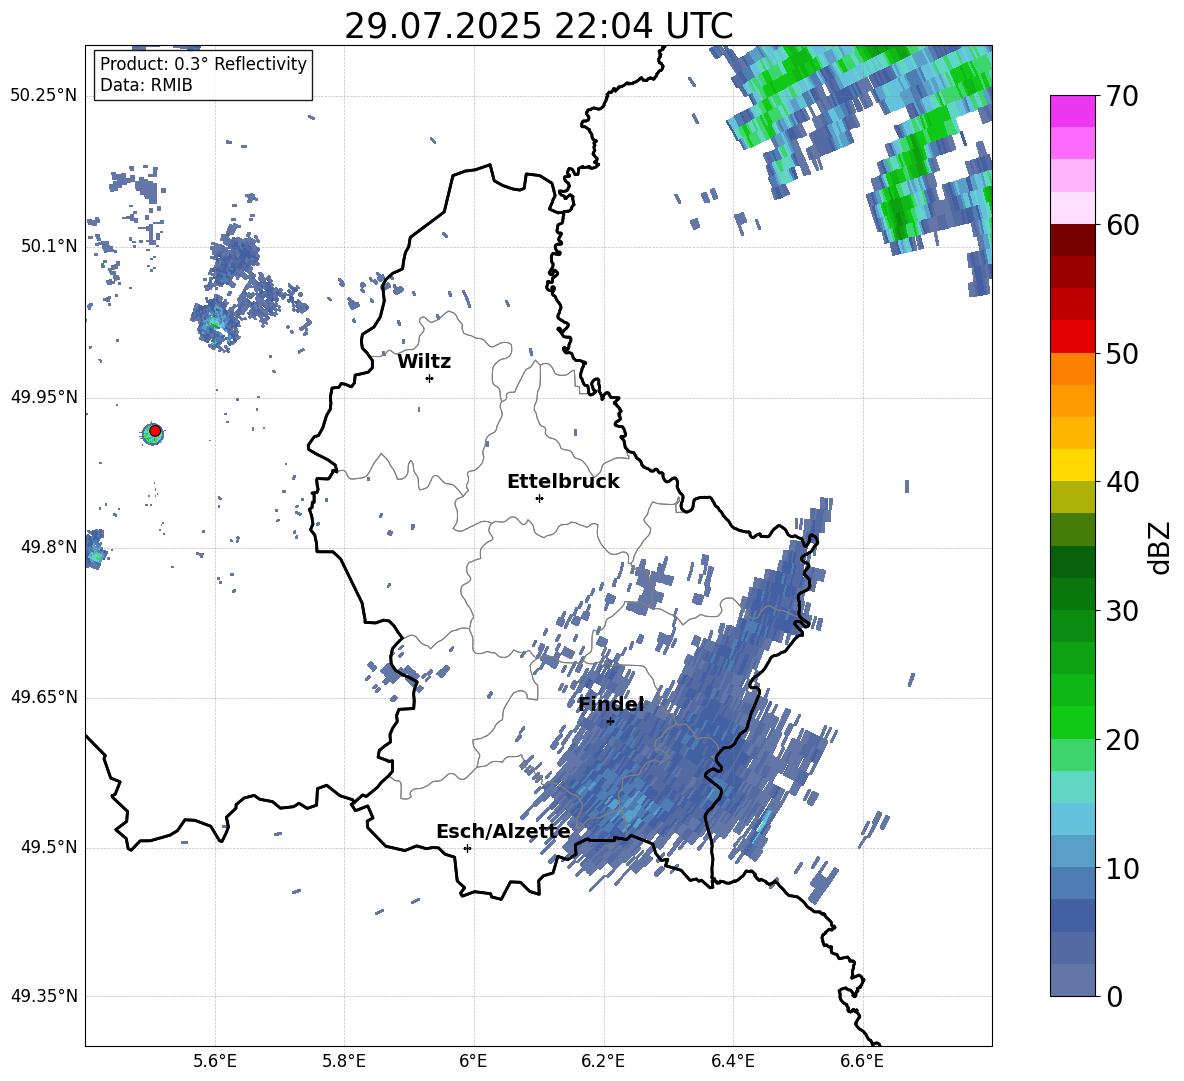This screenshot has width=1184, height=1081.
Task: Click the 49.65°N latitude label
Action: pyautogui.click(x=44, y=697)
